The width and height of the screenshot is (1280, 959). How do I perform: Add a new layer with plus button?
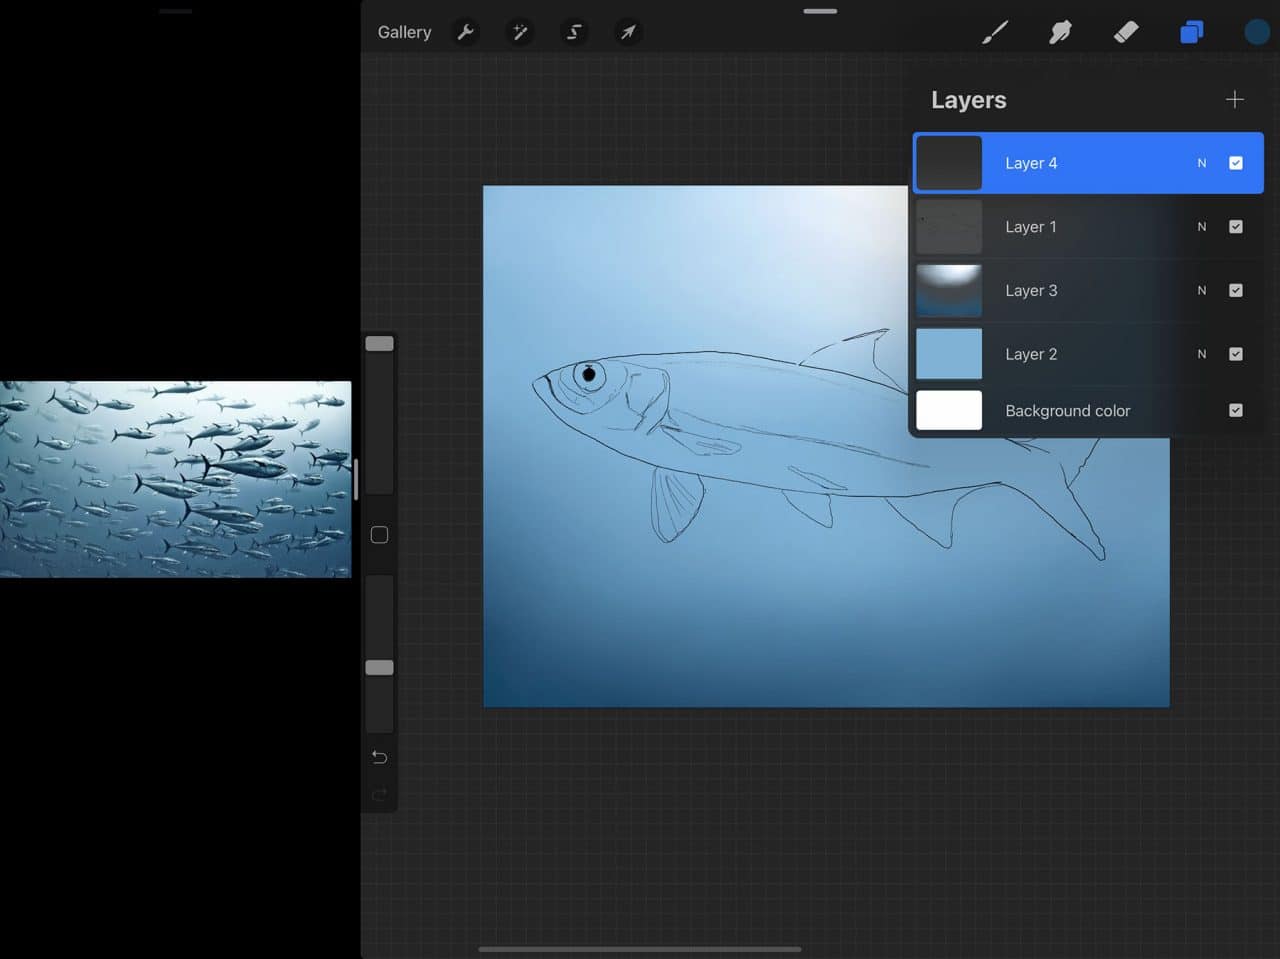[1234, 99]
